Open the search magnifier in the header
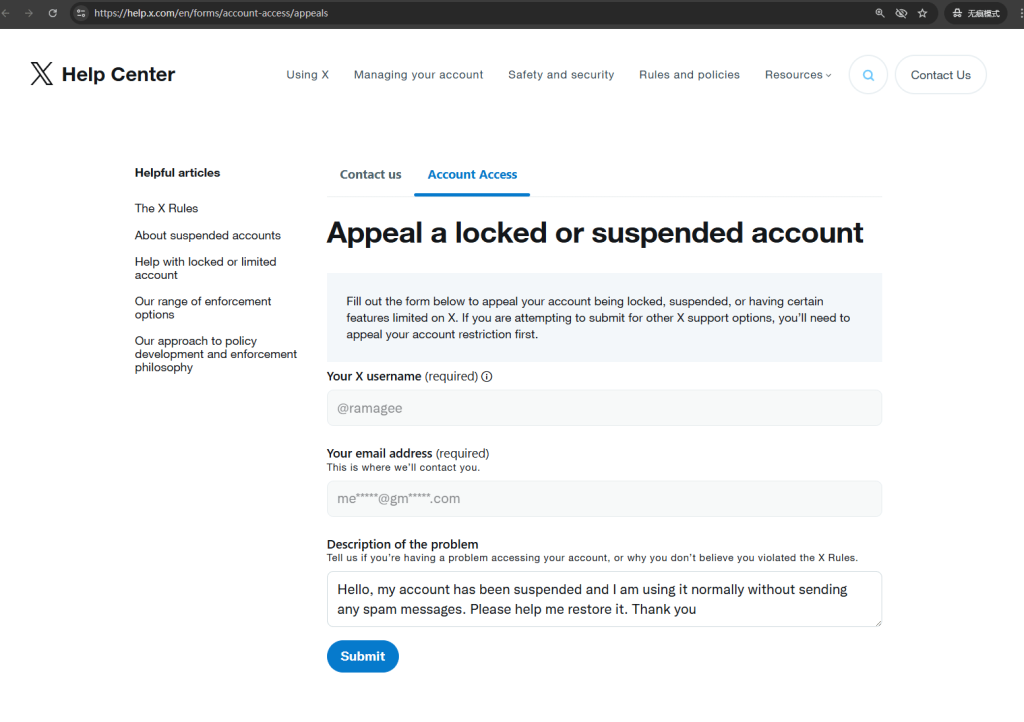 (868, 75)
